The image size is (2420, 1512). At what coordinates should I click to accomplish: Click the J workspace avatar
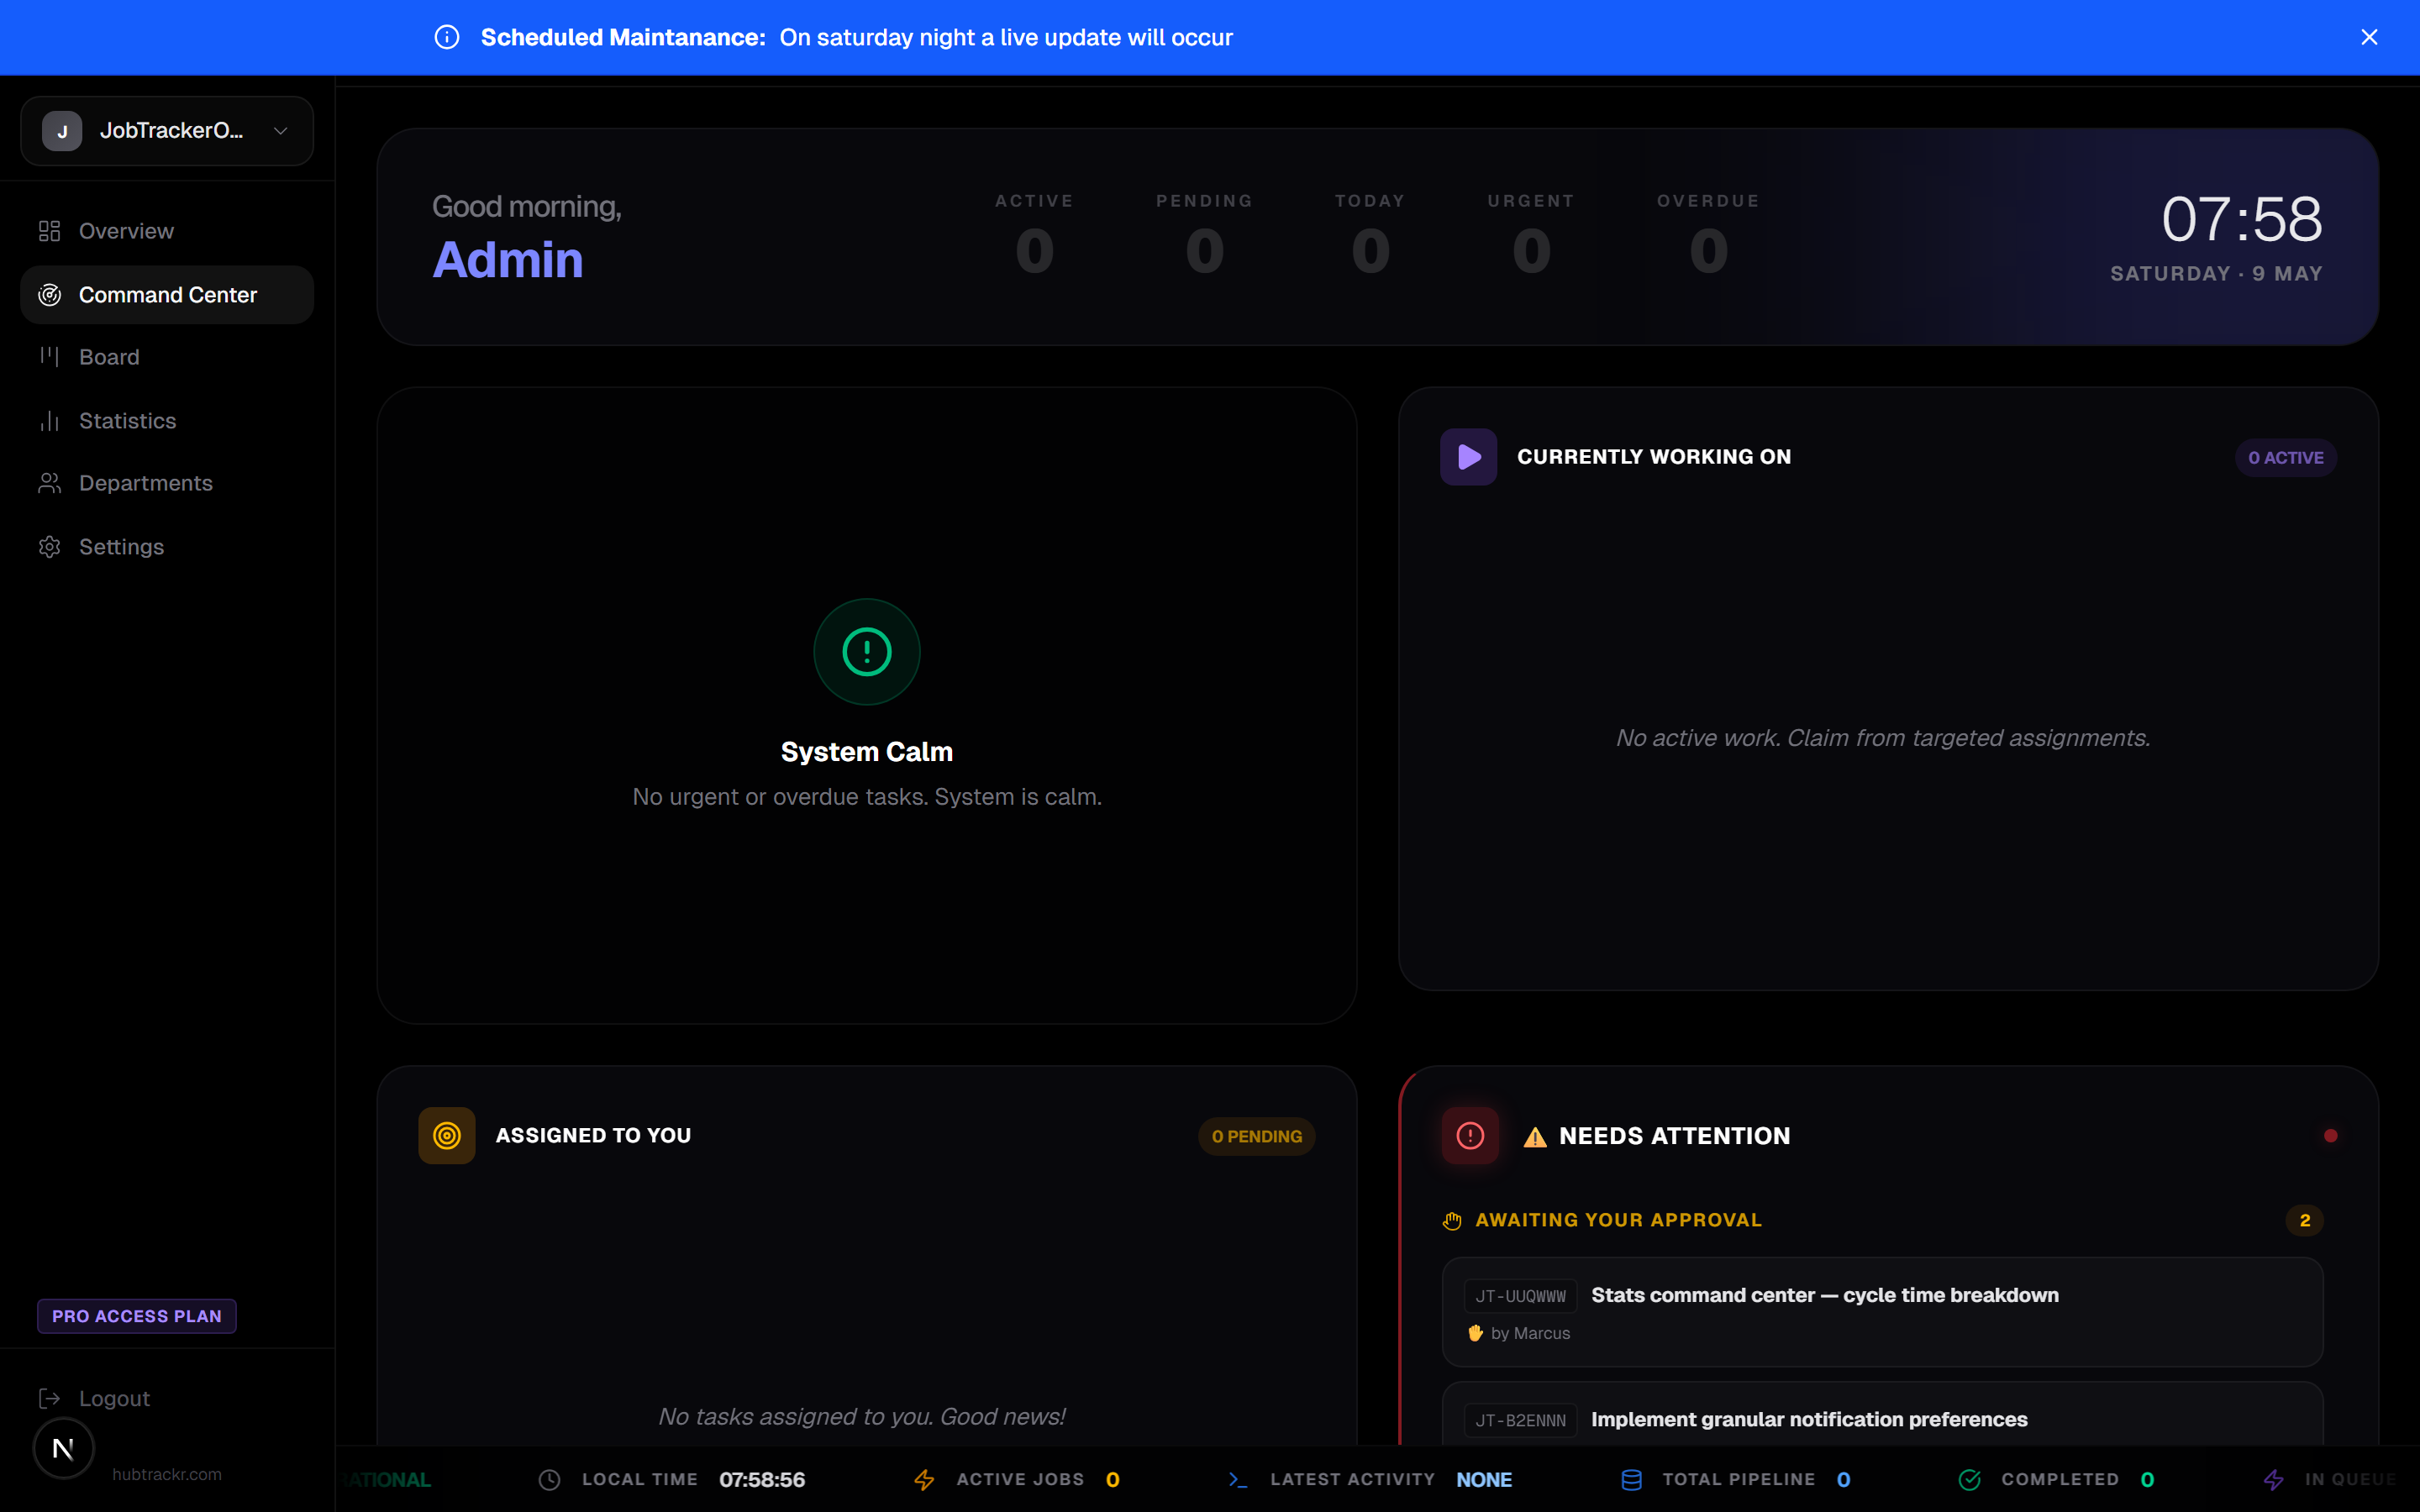click(62, 131)
